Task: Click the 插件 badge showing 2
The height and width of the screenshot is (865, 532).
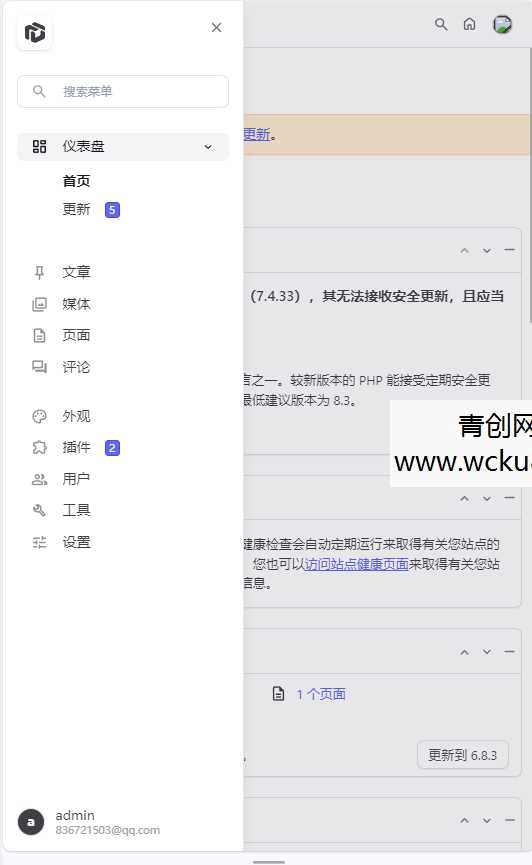Action: click(112, 448)
